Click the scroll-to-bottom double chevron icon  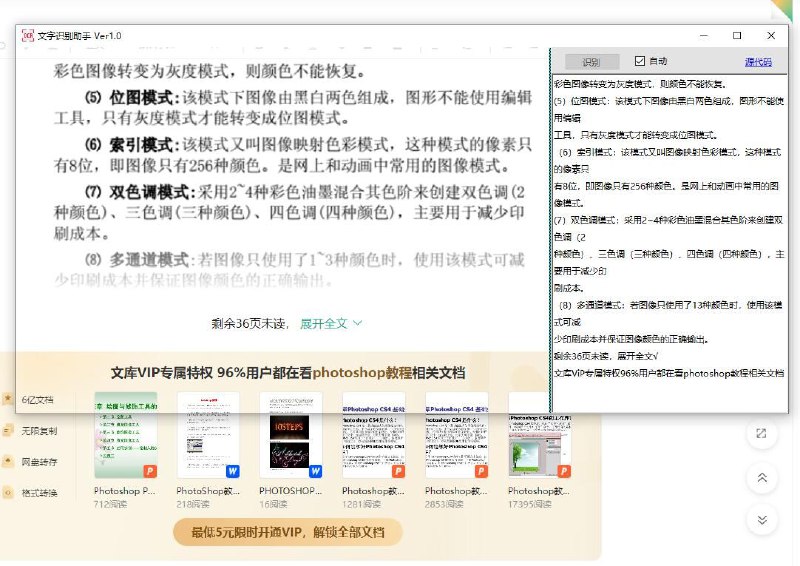(x=761, y=520)
